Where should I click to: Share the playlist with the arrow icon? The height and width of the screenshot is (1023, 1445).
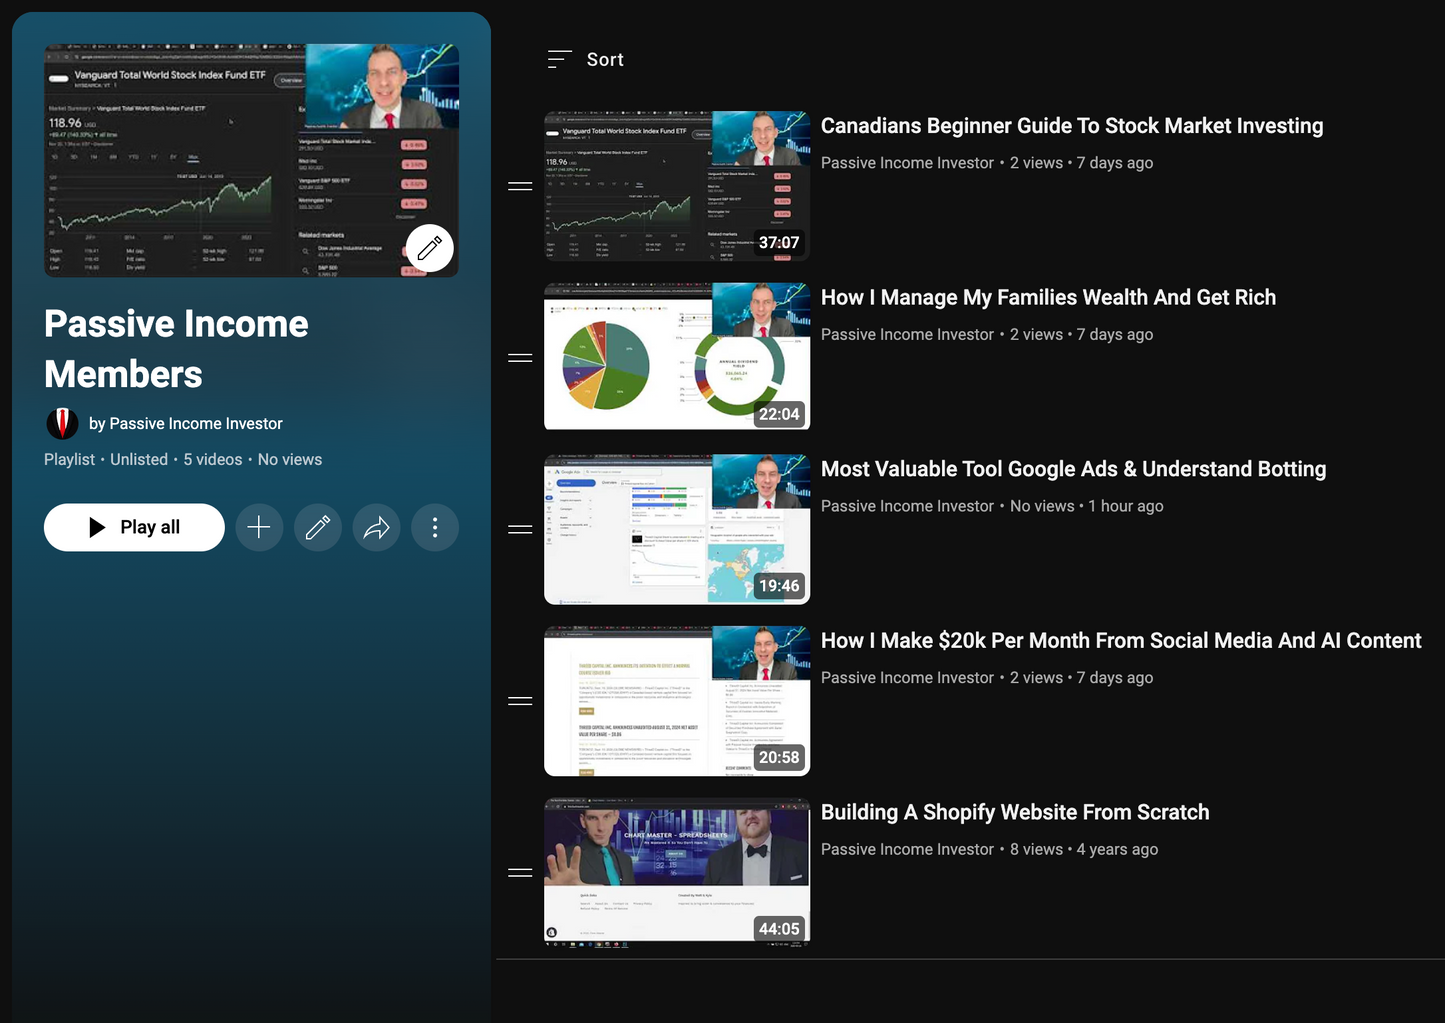click(x=377, y=527)
